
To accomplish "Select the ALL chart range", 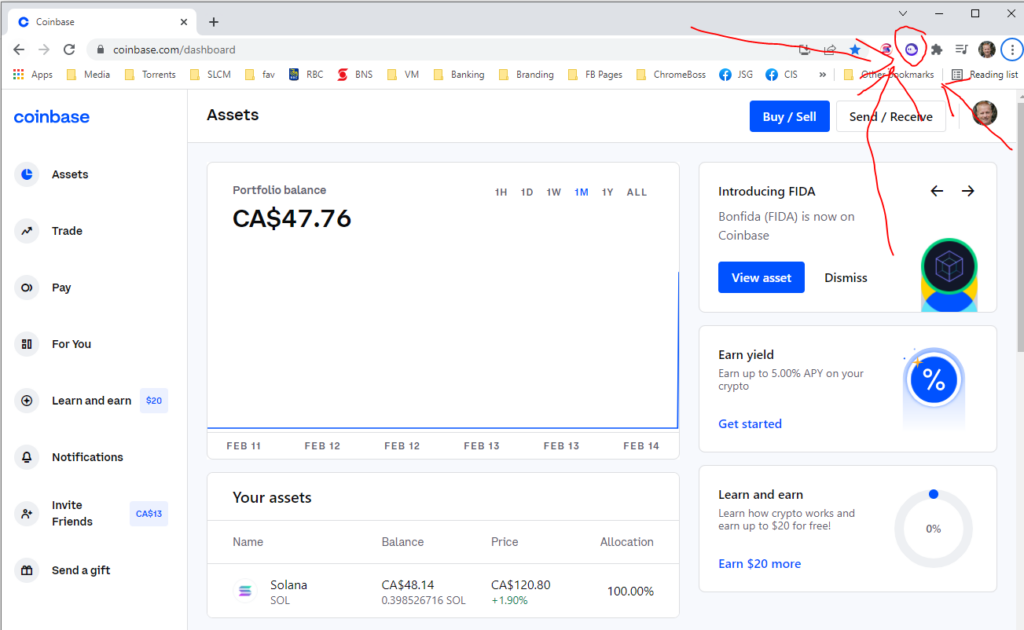I will pos(637,192).
